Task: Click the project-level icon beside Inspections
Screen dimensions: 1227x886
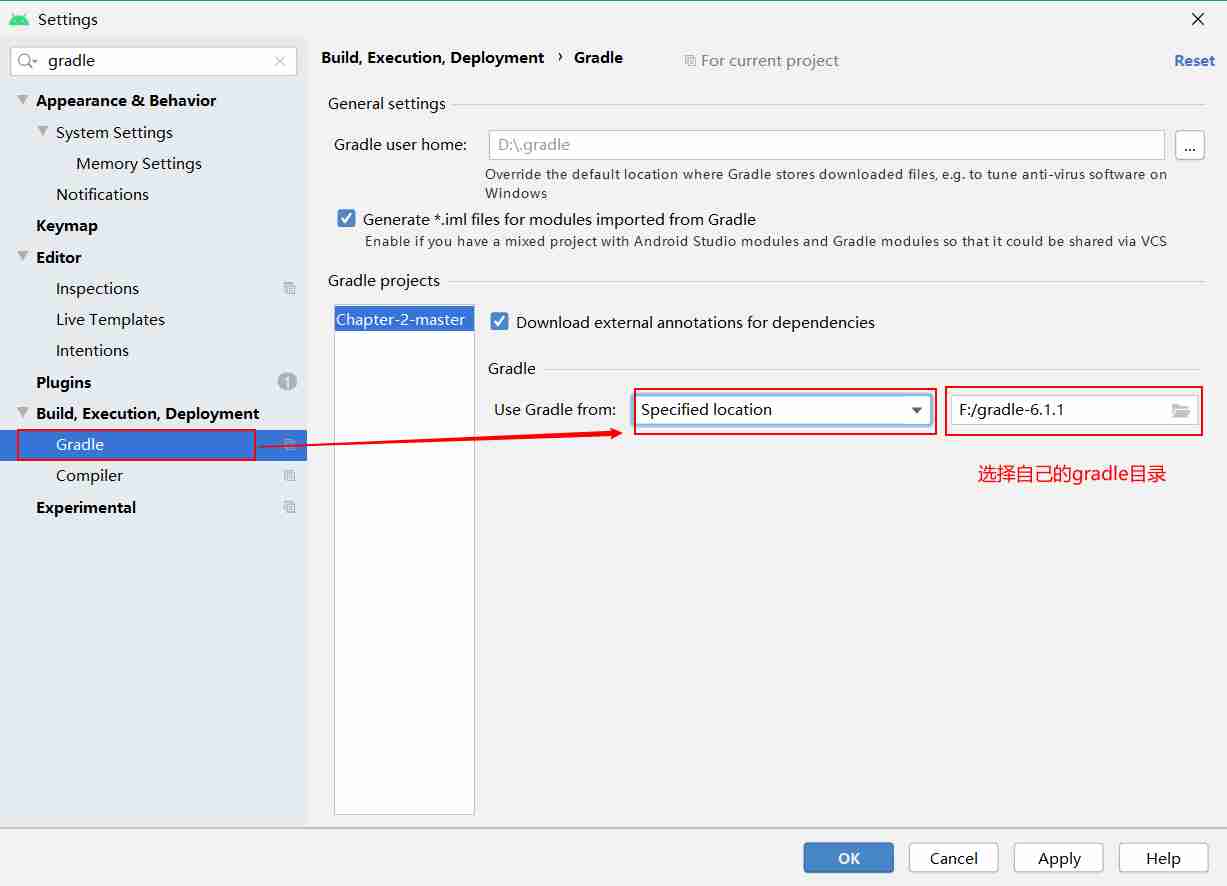Action: (x=290, y=289)
